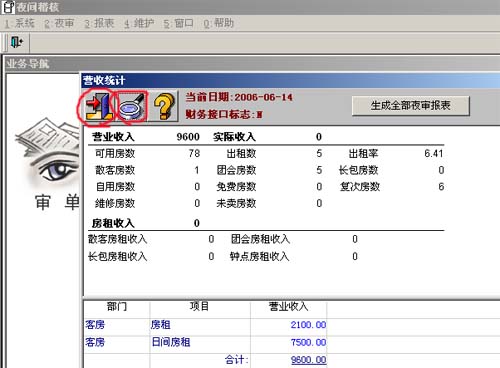Open the 2:夜审 menu

point(59,23)
